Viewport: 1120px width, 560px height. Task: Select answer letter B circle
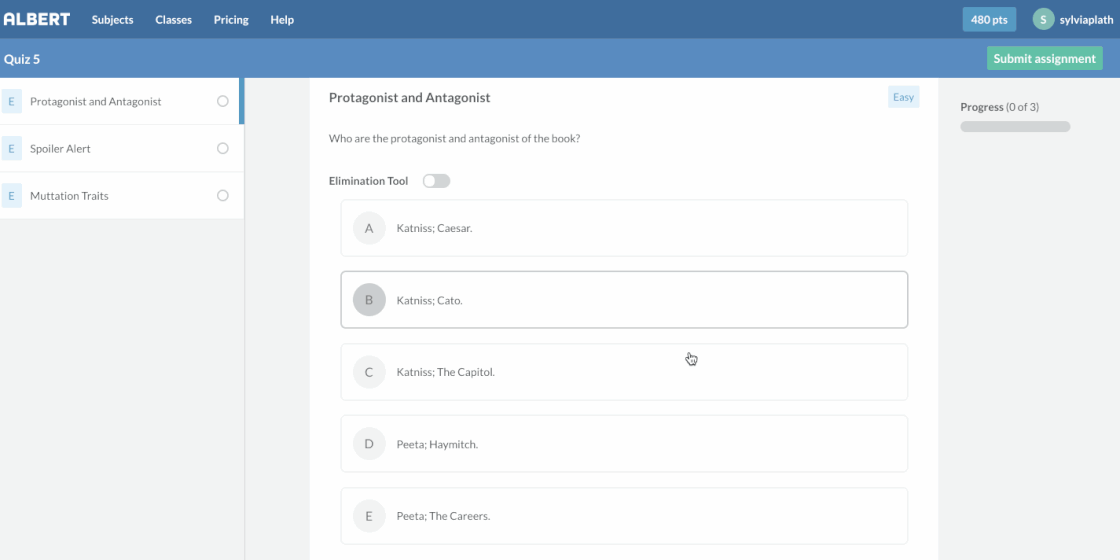click(369, 300)
